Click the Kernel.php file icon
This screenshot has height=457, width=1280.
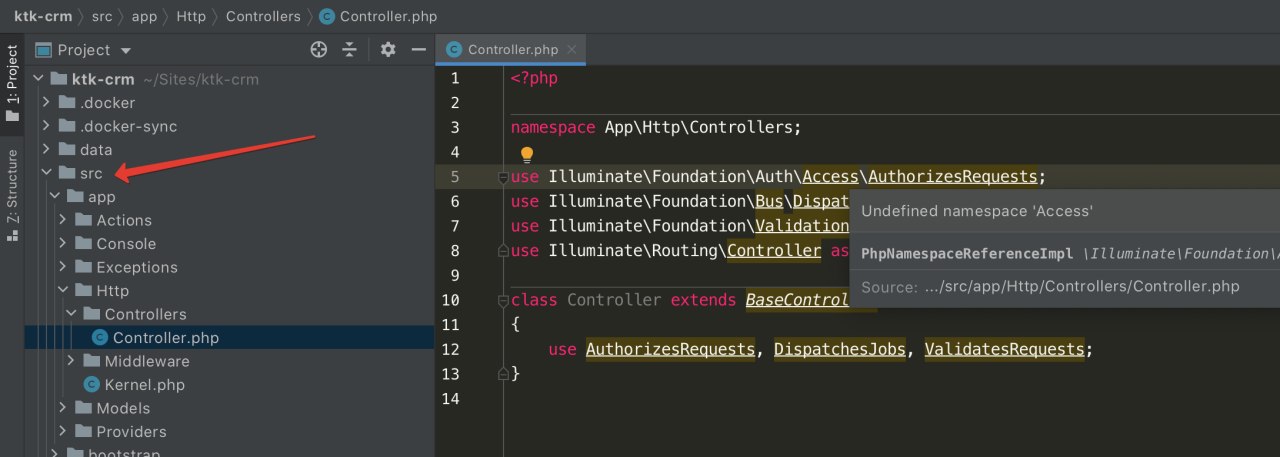[x=92, y=385]
